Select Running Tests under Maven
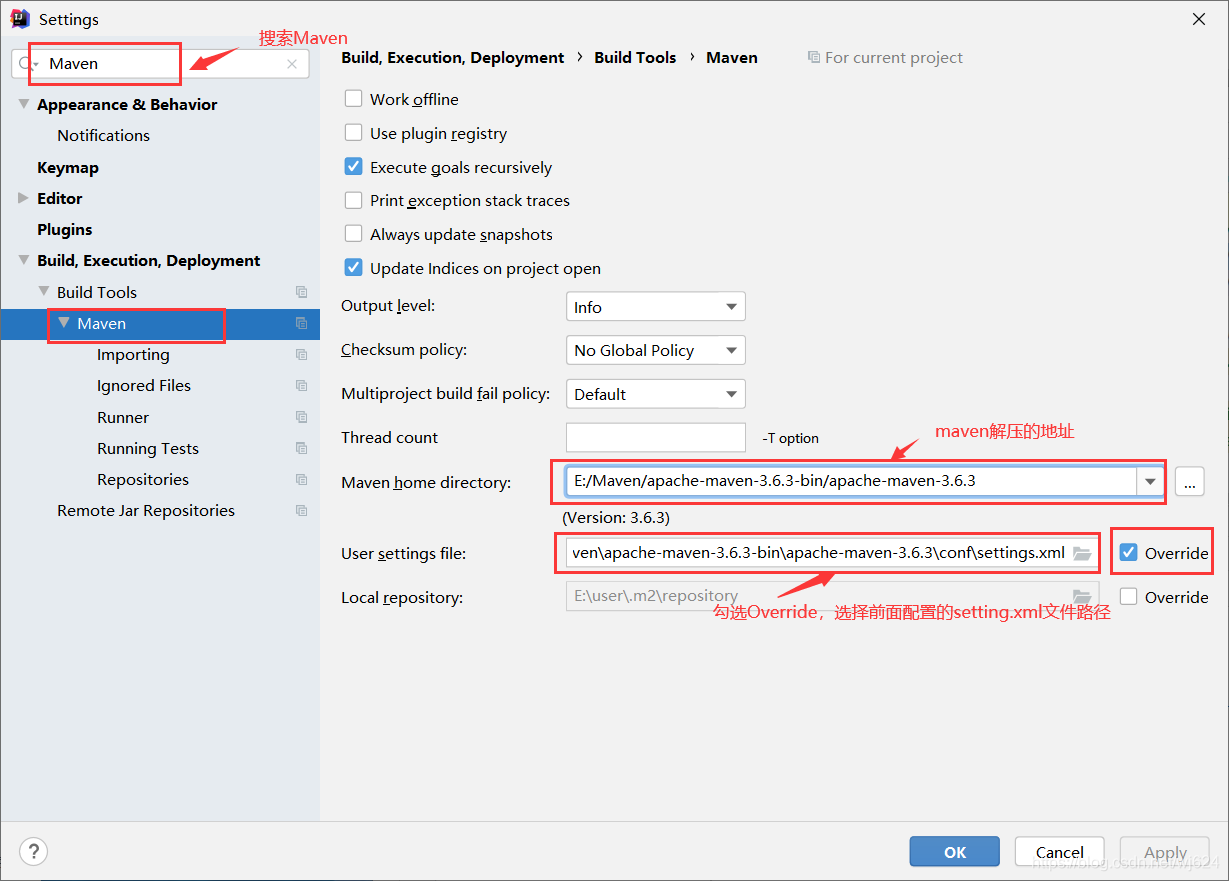Viewport: 1229px width, 881px height. (148, 448)
